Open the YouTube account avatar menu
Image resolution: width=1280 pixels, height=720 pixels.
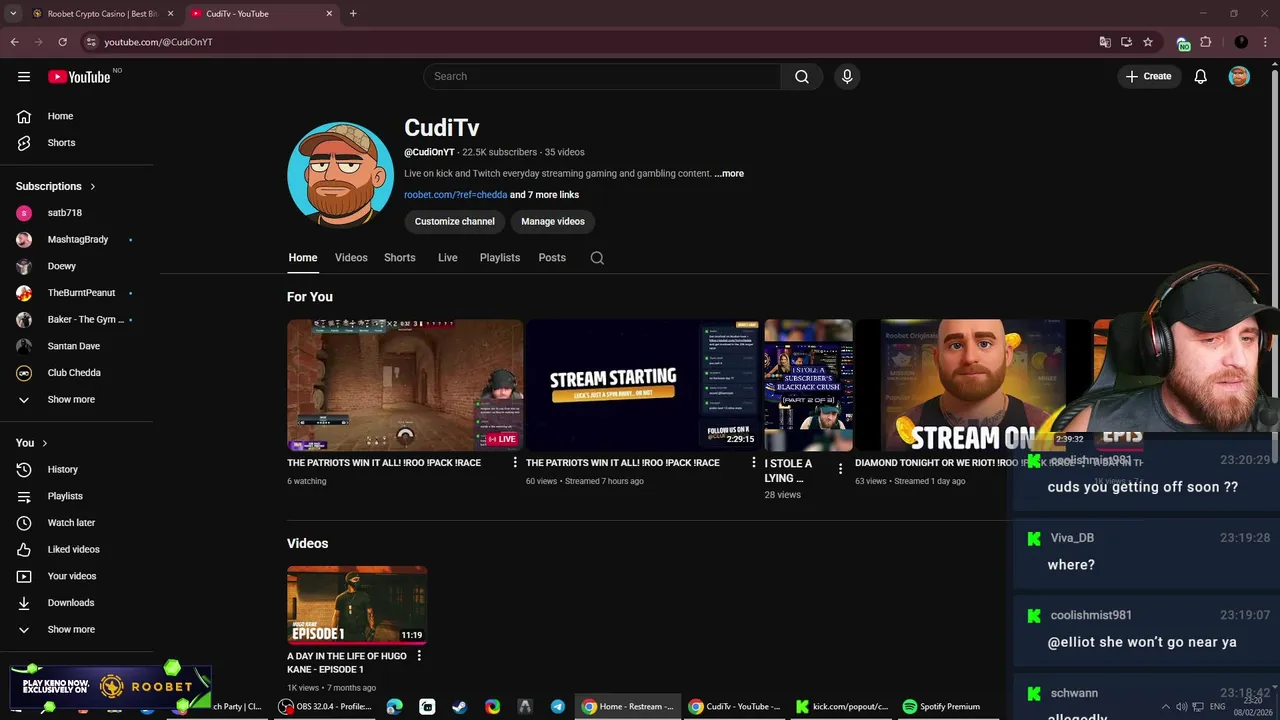(1239, 77)
